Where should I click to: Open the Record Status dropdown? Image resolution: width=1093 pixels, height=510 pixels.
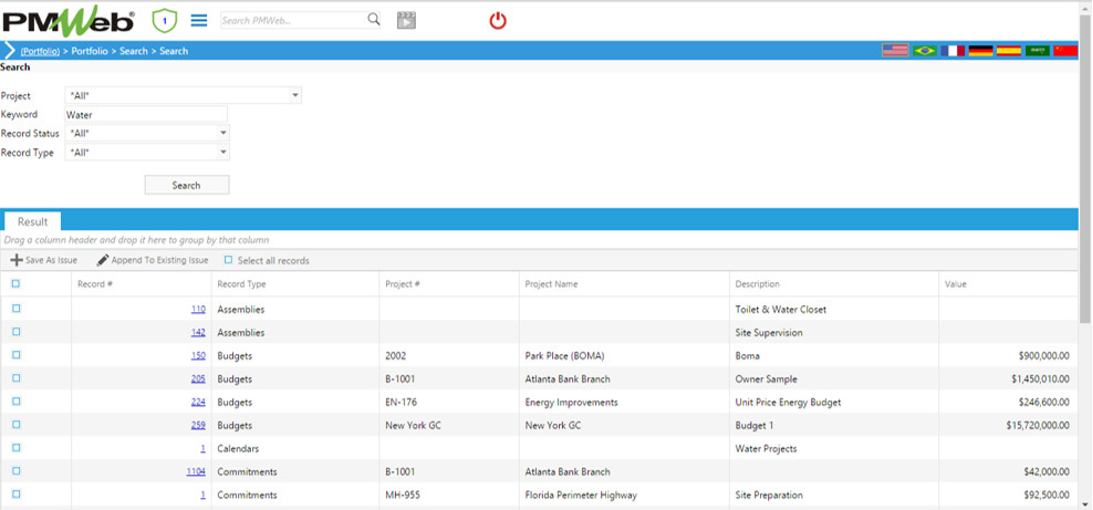coord(222,133)
